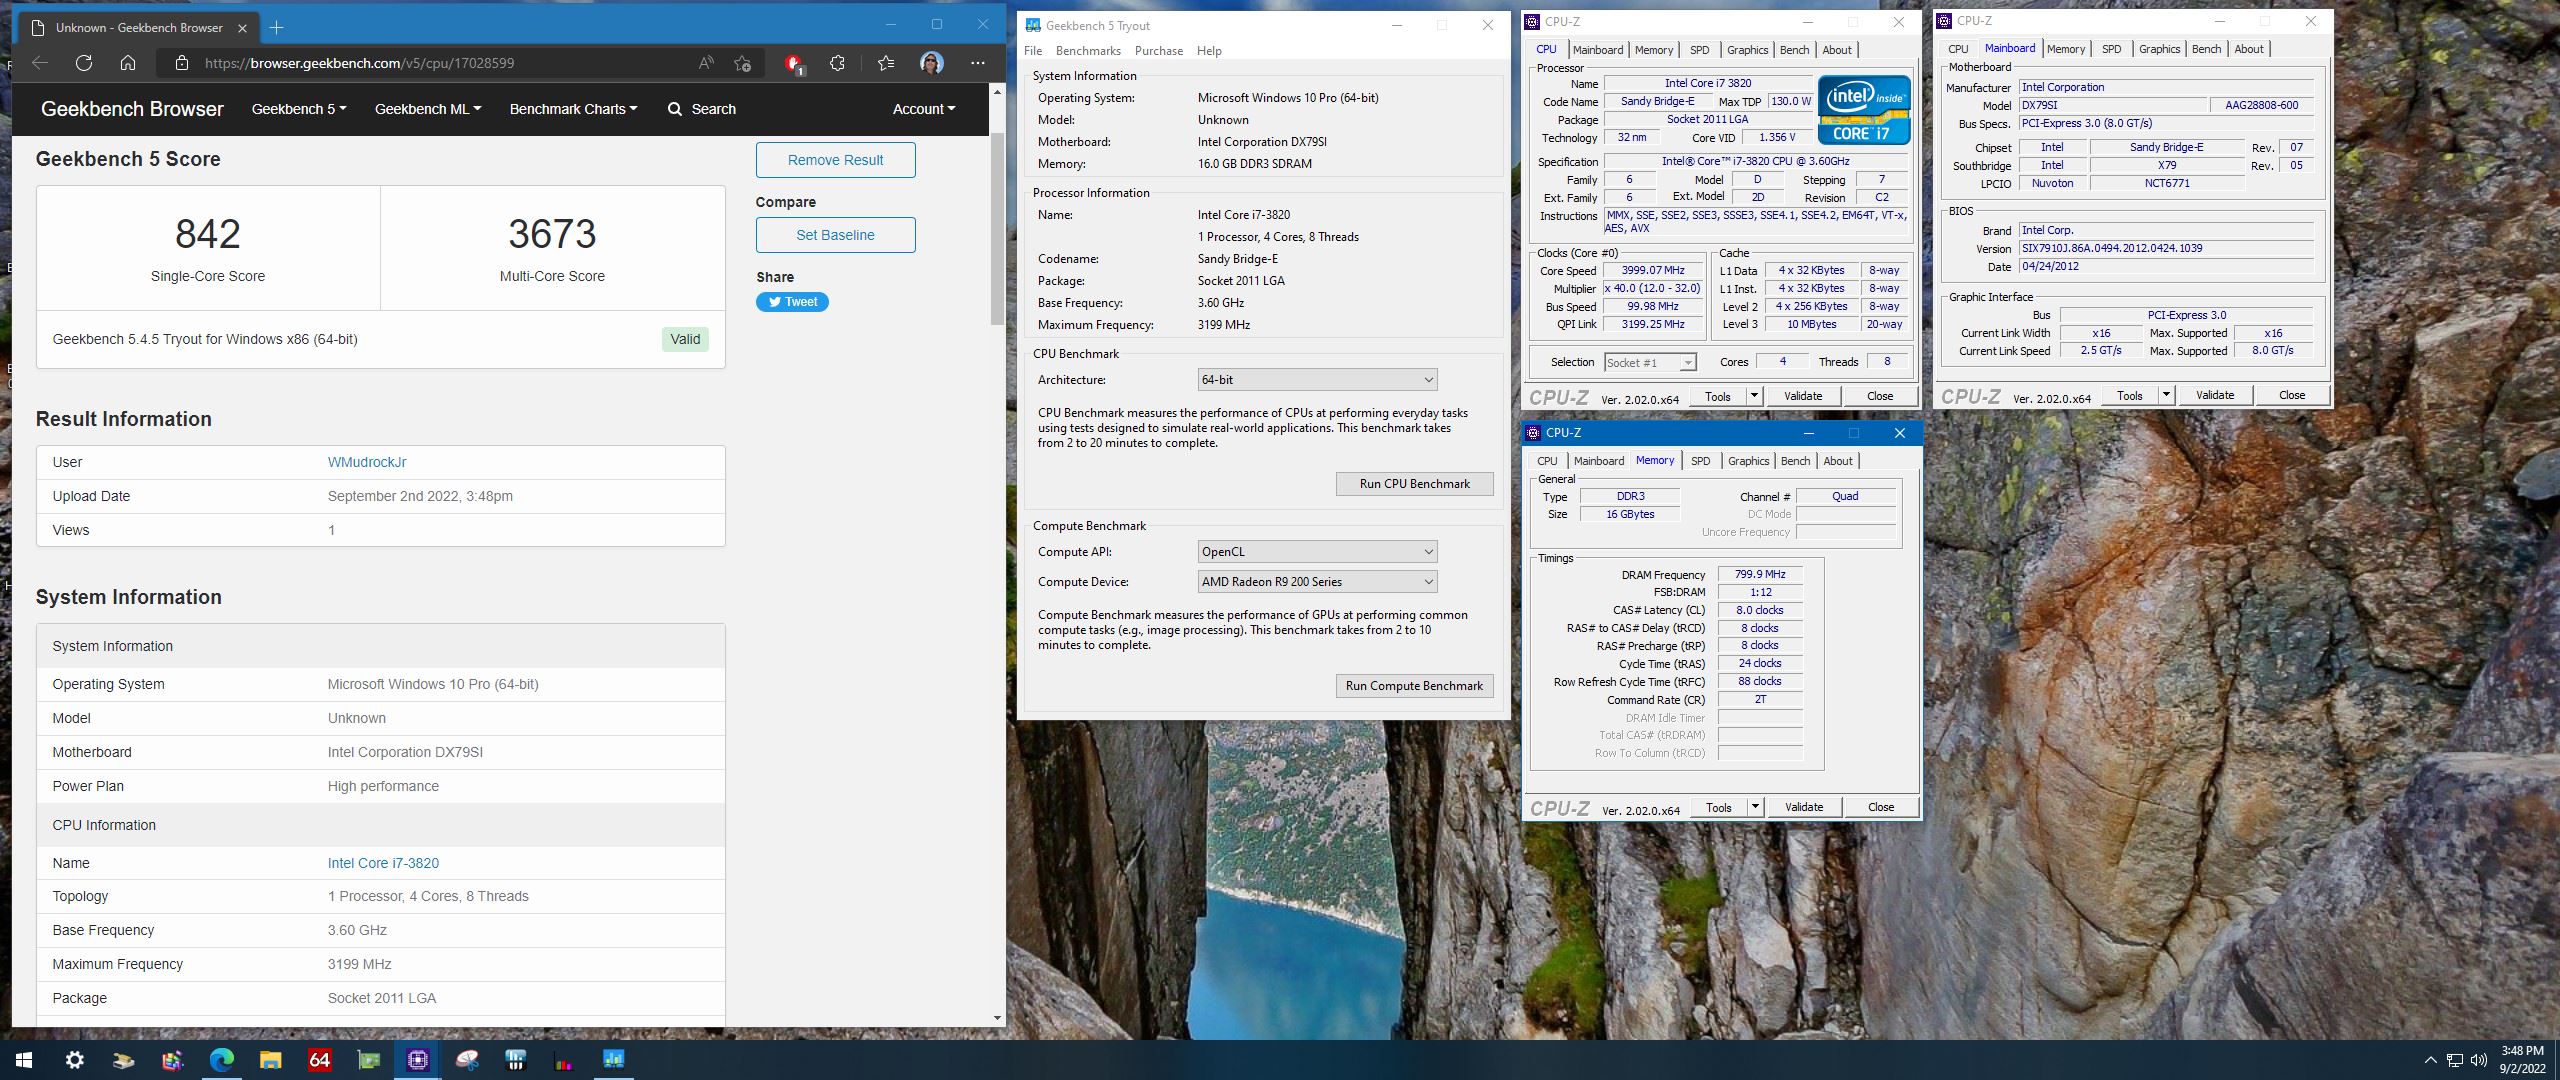The height and width of the screenshot is (1080, 2560).
Task: Click the Remove Result button
Action: point(835,160)
